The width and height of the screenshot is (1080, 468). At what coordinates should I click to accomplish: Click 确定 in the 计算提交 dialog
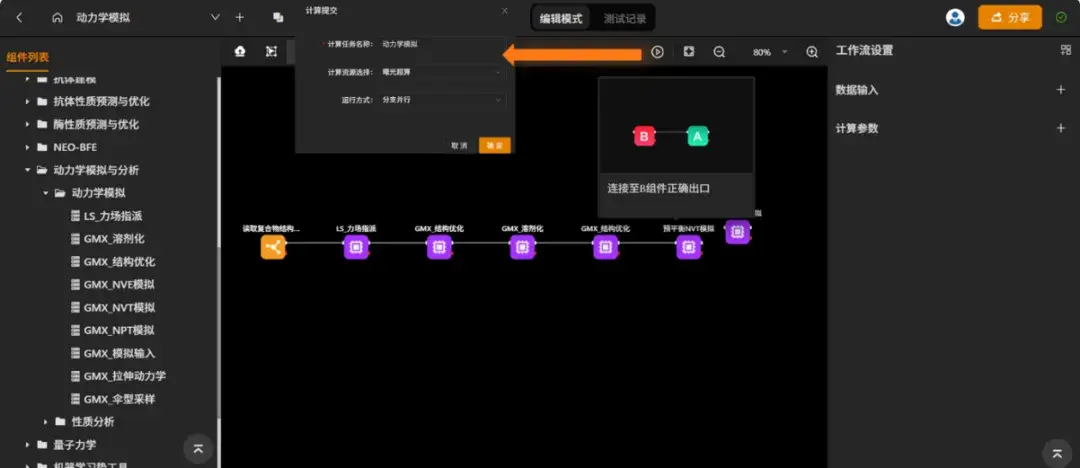(495, 145)
